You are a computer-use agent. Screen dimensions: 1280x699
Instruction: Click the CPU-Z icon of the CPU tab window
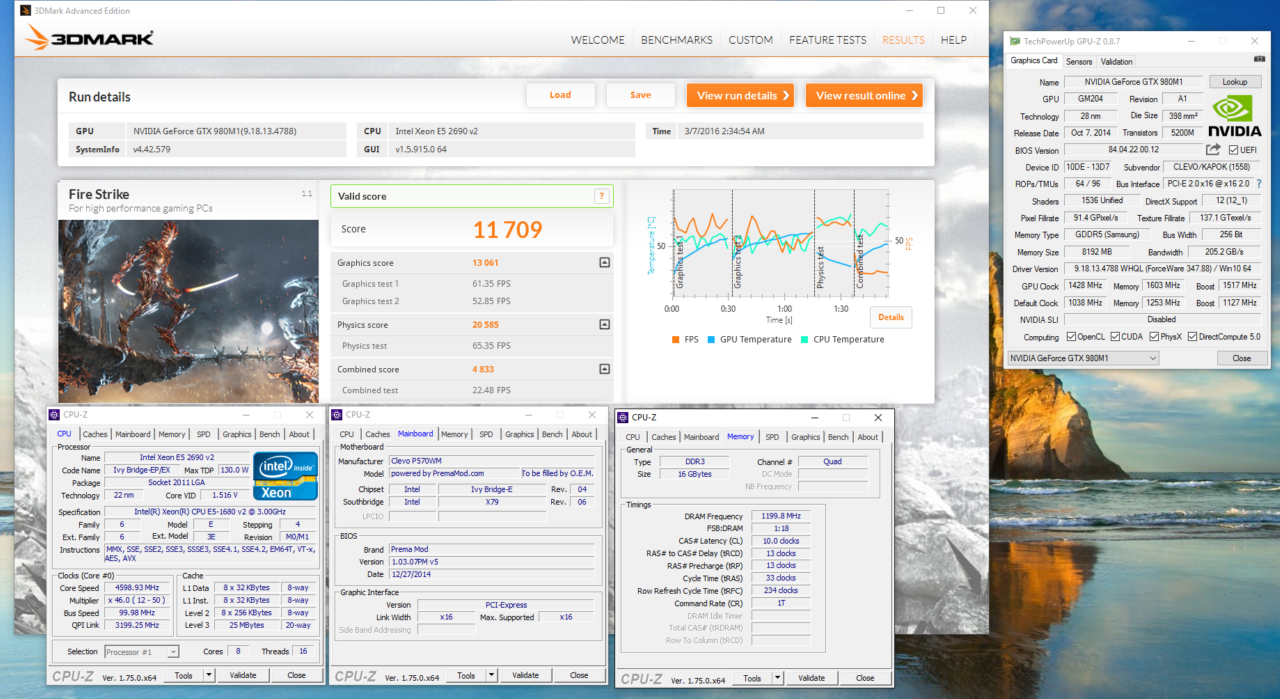point(55,414)
